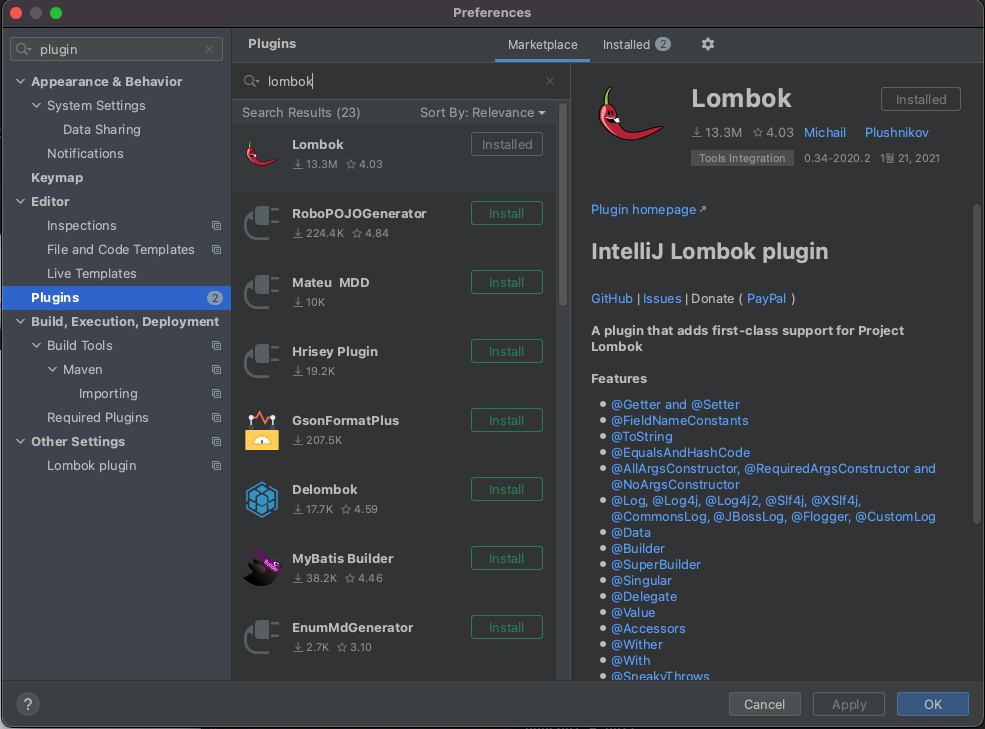Image resolution: width=985 pixels, height=729 pixels.
Task: Click the project-level icon beside Build Tools
Action: coord(216,346)
